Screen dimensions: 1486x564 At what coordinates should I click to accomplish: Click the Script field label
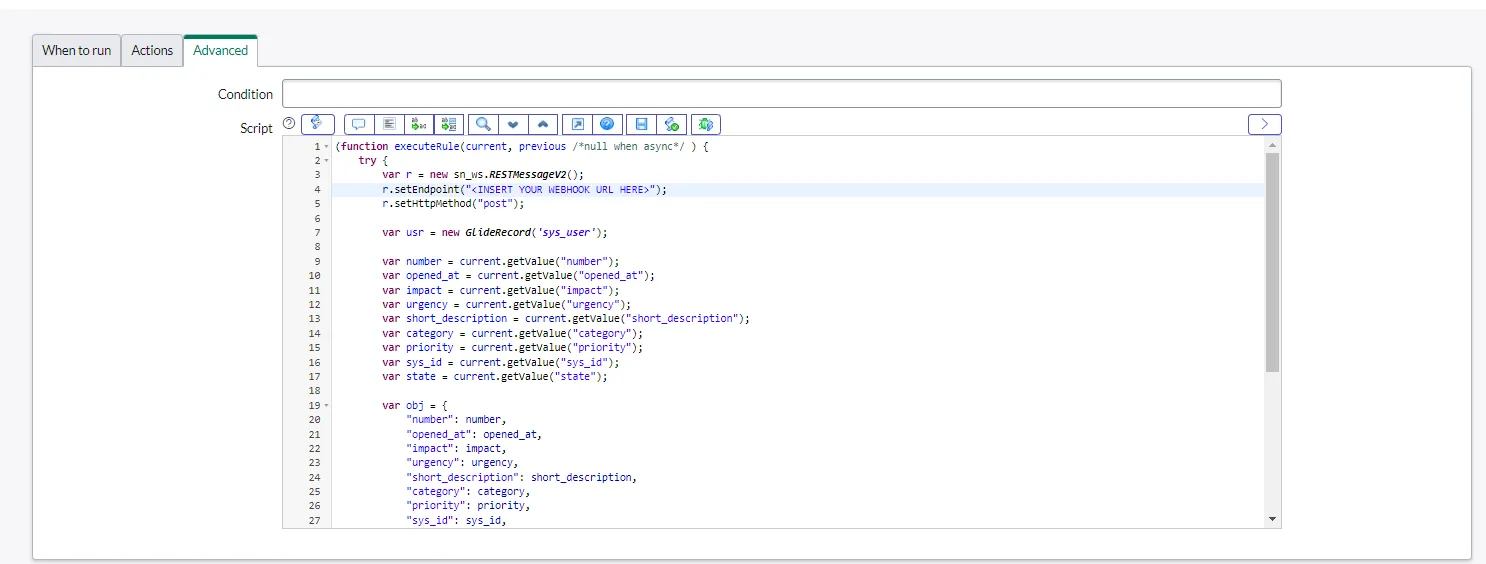click(x=256, y=128)
